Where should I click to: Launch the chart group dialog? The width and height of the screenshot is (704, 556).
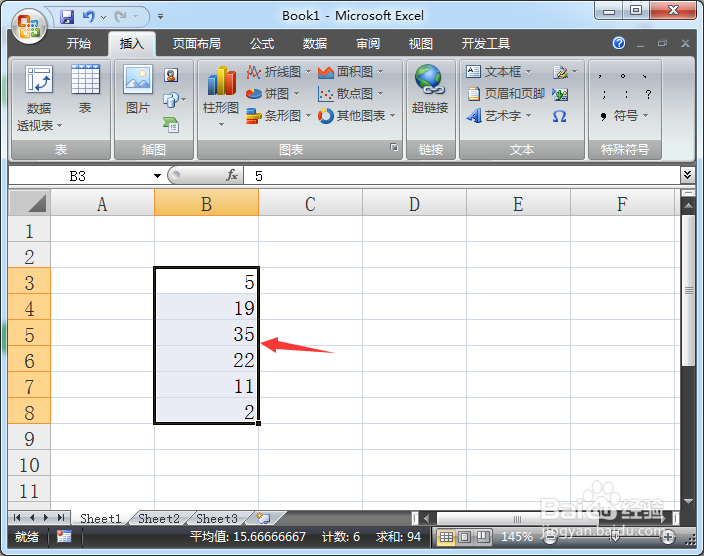tap(394, 147)
